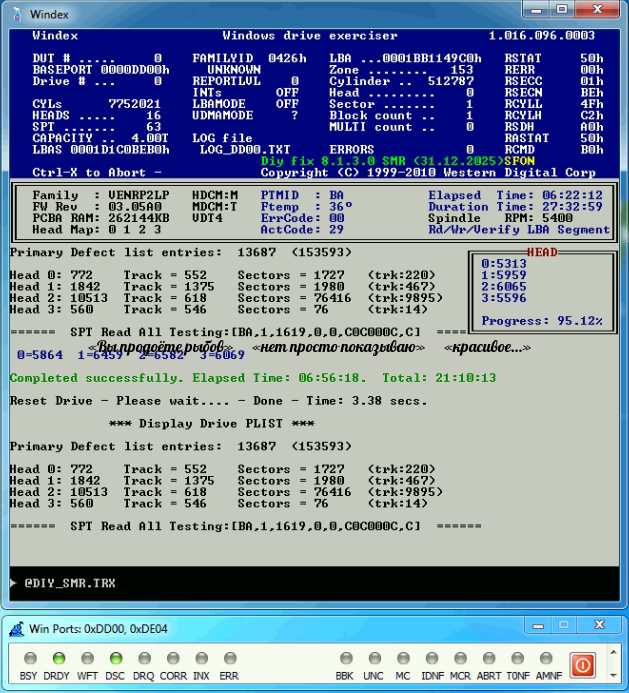Click the MCR error indicator light
Screen dimensions: 629x693
point(460,659)
